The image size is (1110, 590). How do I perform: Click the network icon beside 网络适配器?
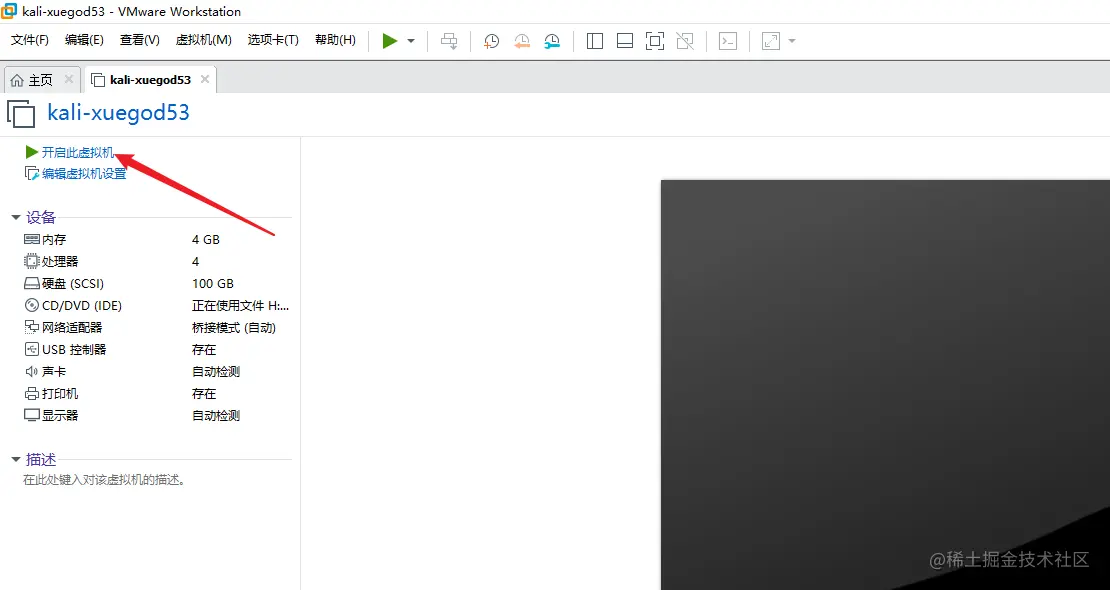point(31,327)
